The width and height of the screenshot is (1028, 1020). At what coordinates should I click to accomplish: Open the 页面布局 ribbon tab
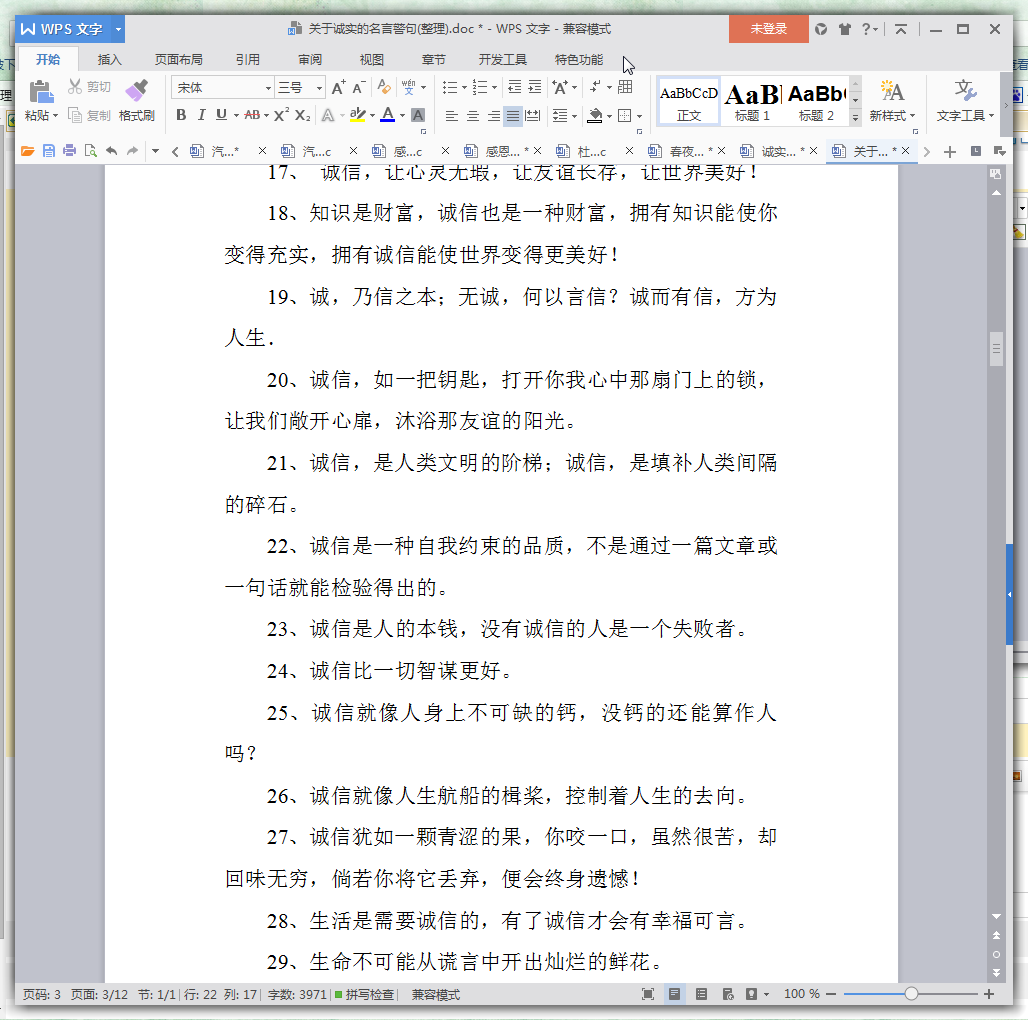pyautogui.click(x=178, y=60)
